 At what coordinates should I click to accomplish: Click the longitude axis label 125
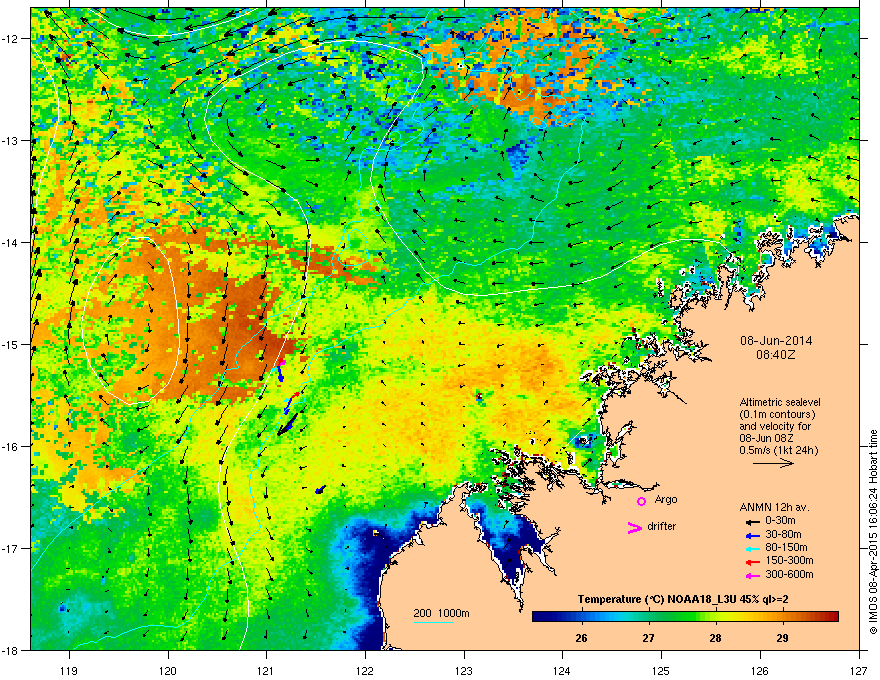662,670
